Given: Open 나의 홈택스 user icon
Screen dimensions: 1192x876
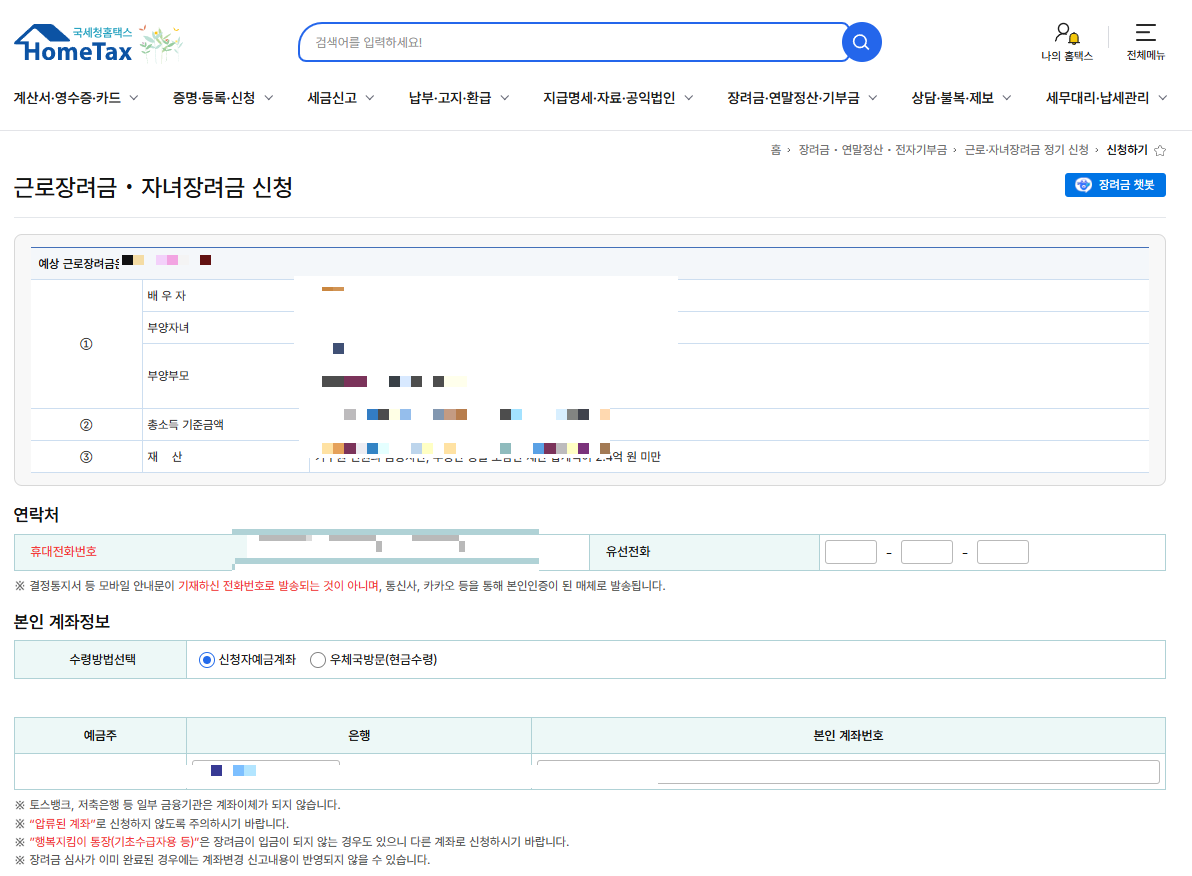Looking at the screenshot, I should click(x=1067, y=42).
